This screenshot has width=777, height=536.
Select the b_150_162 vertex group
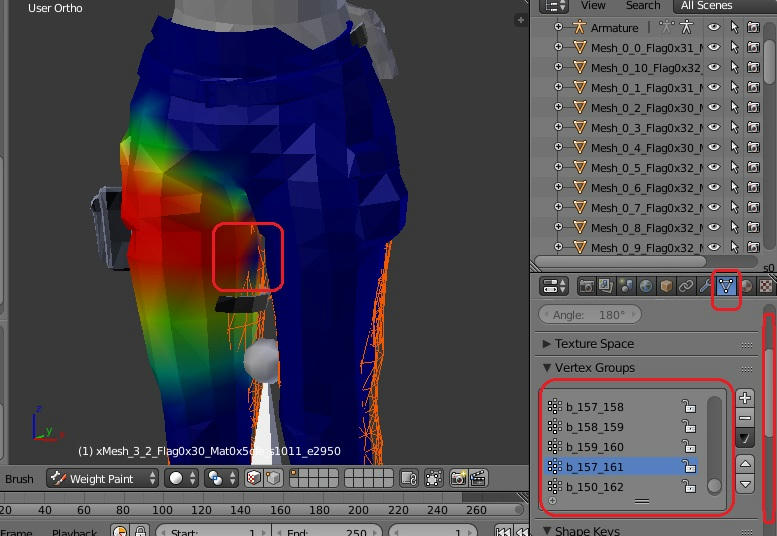595,487
